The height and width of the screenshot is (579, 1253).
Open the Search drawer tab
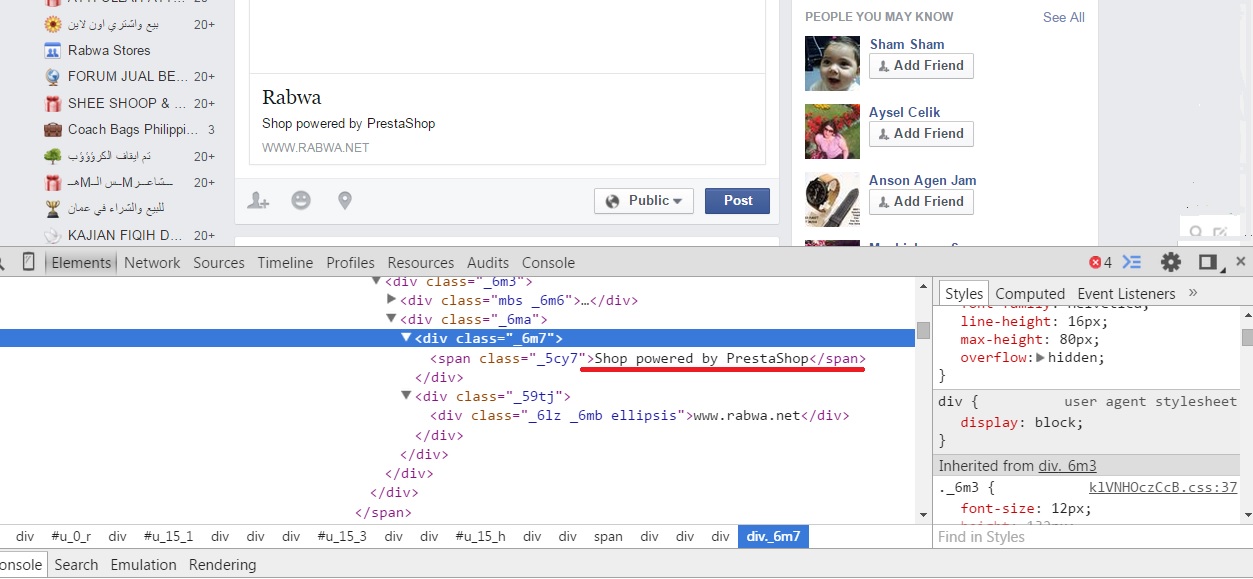(x=76, y=565)
